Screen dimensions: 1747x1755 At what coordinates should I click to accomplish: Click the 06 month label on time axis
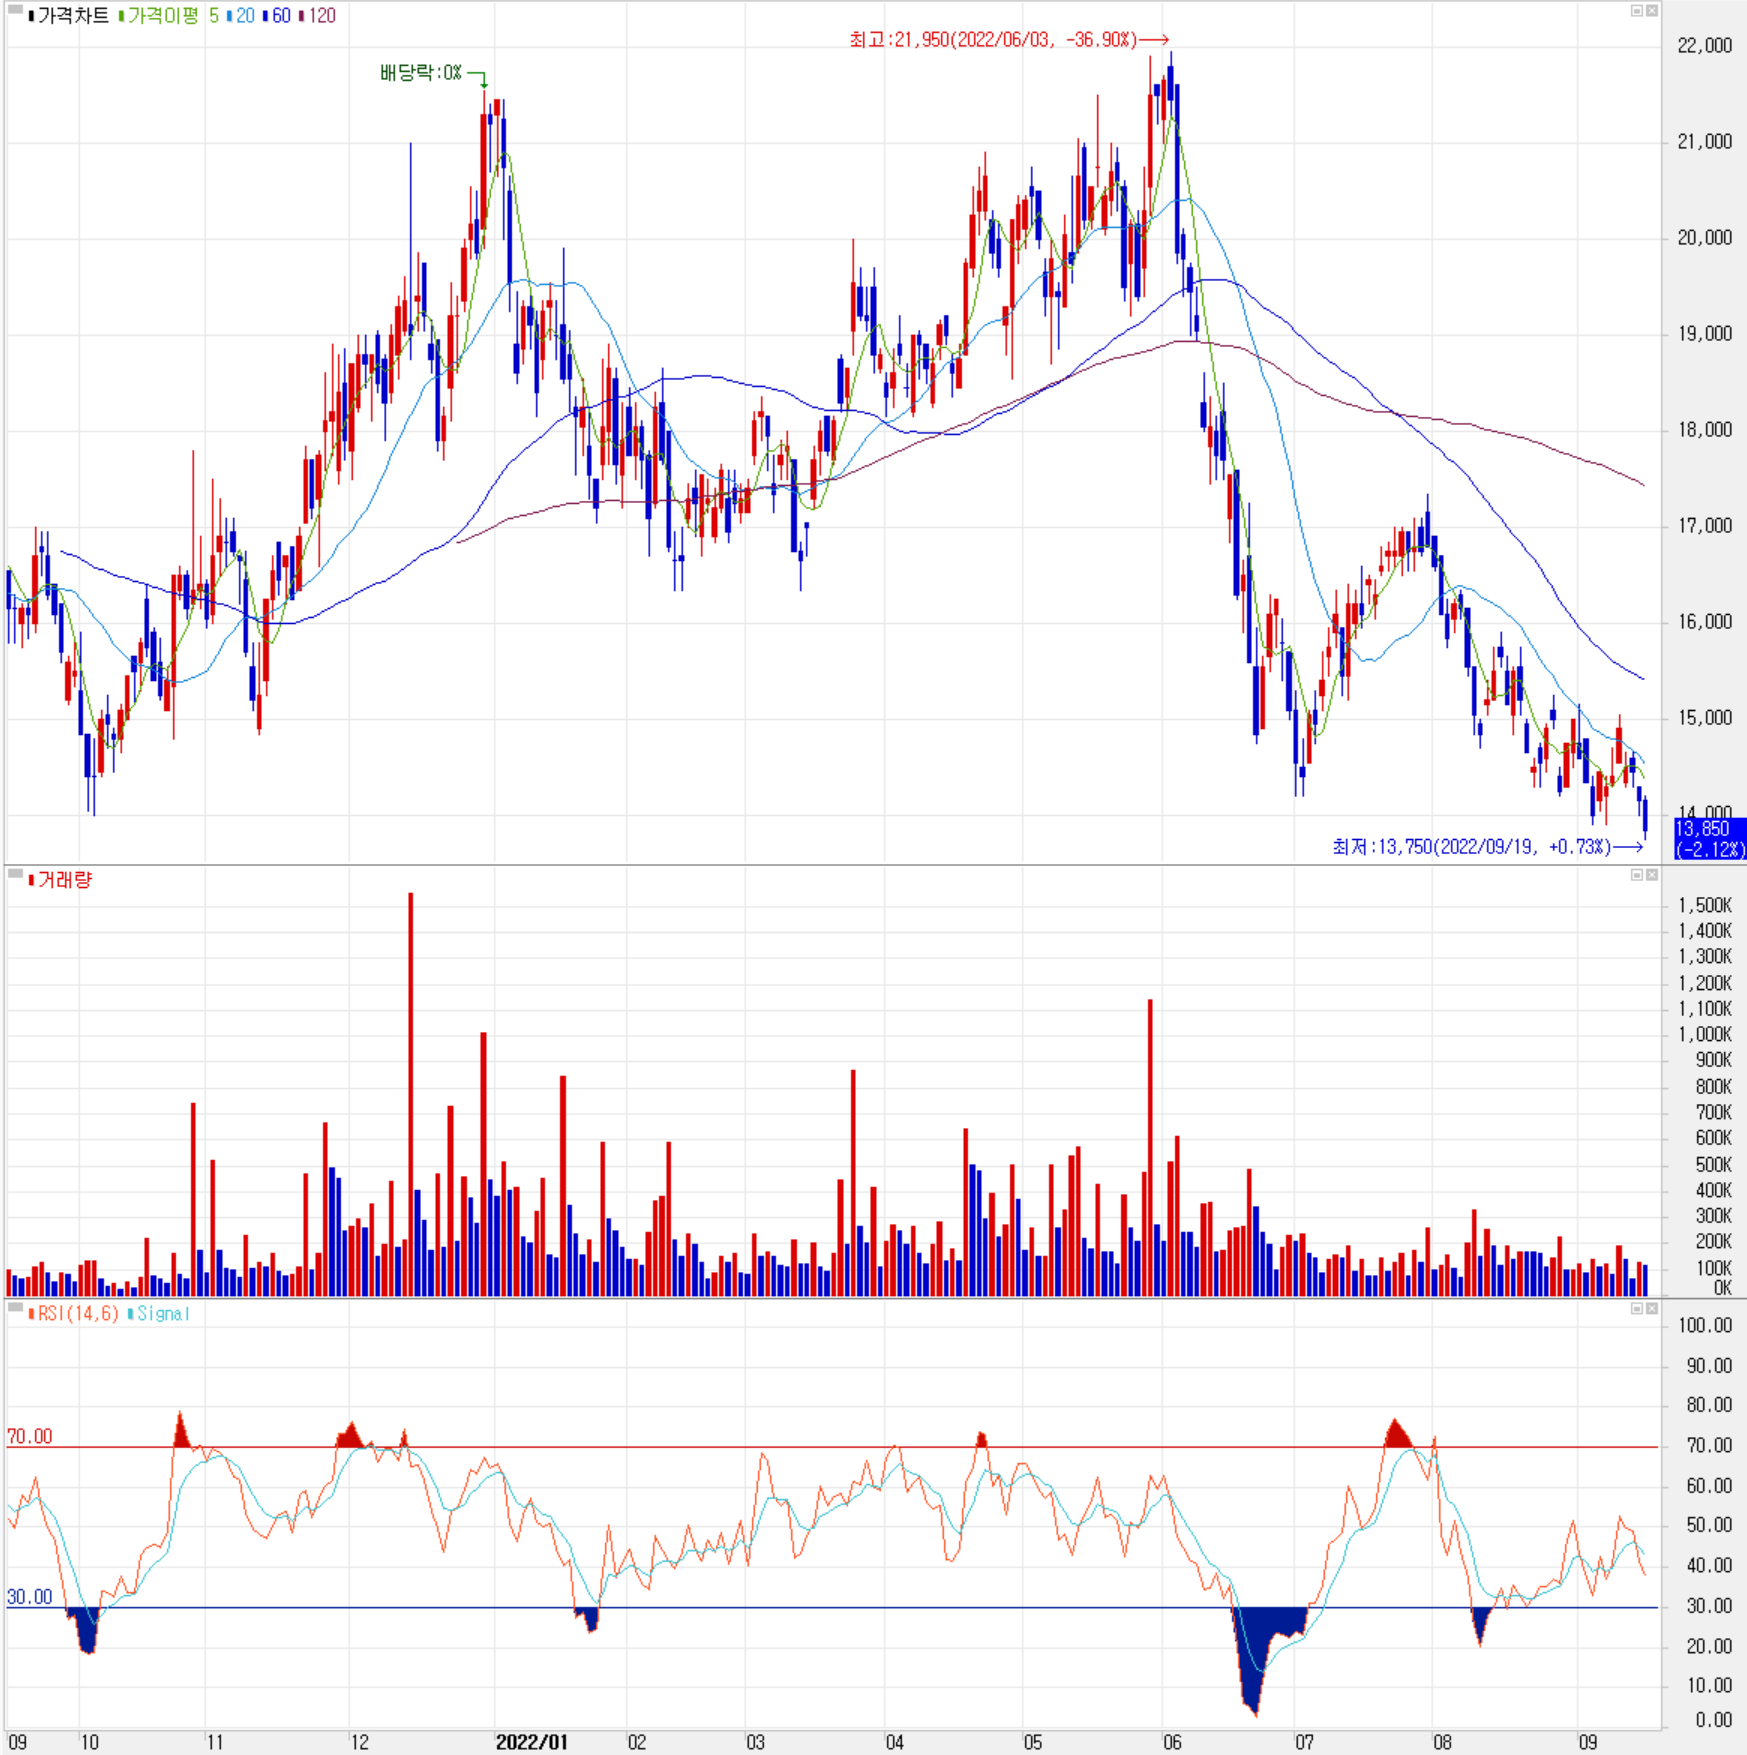click(x=1172, y=1742)
